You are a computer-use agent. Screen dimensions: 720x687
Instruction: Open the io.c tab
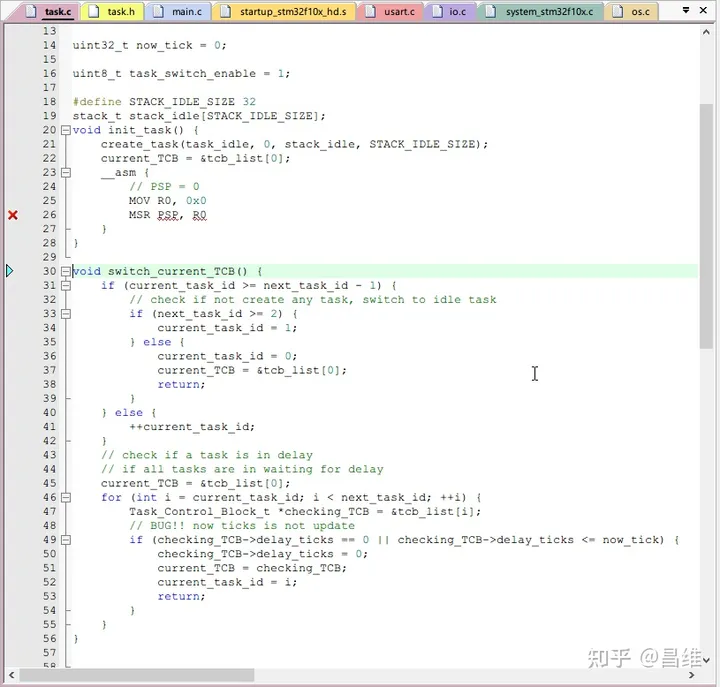coord(450,11)
